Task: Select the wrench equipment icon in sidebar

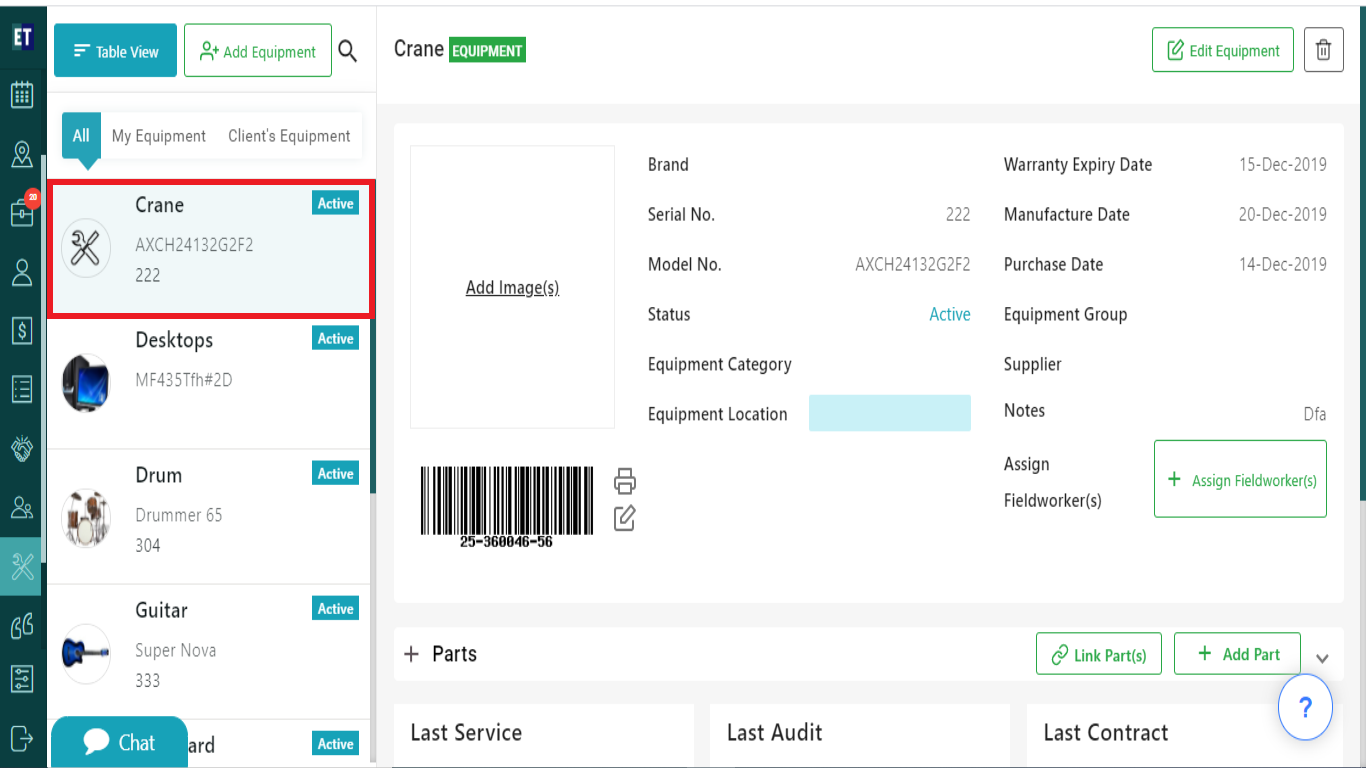Action: 22,566
